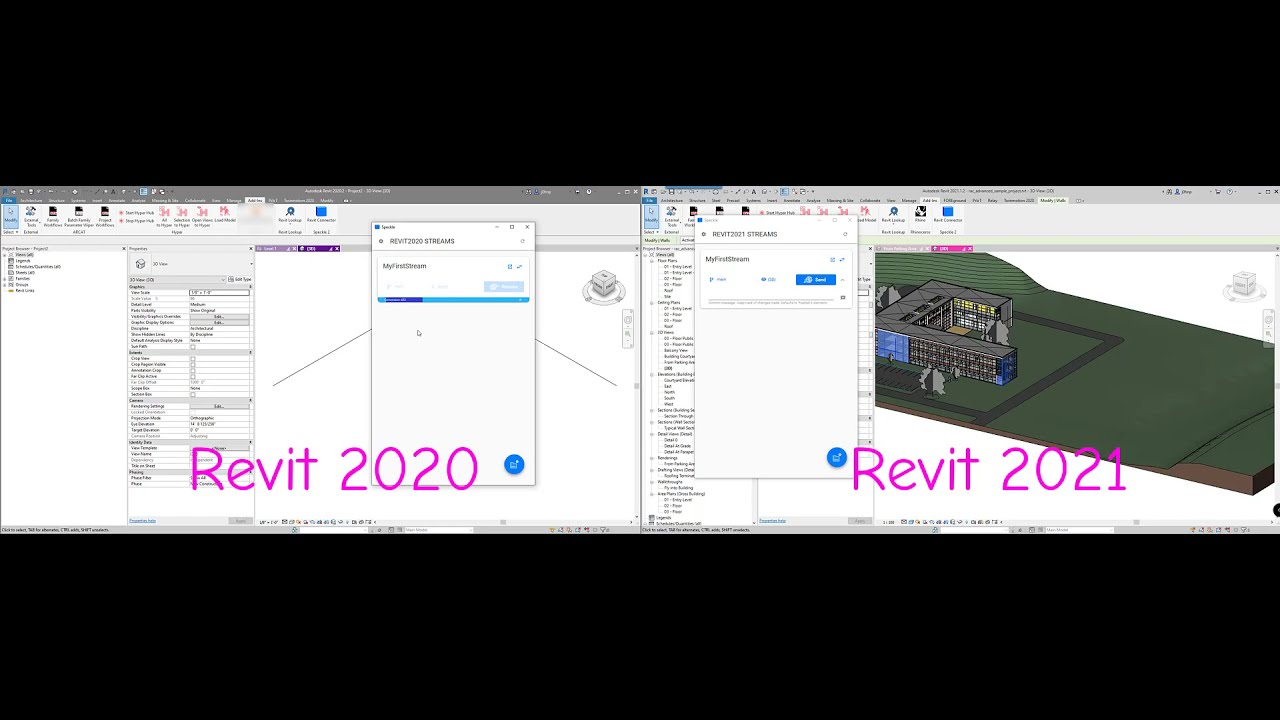This screenshot has width=1280, height=720.
Task: Toggle Crop View checkbox in Properties
Action: click(193, 359)
